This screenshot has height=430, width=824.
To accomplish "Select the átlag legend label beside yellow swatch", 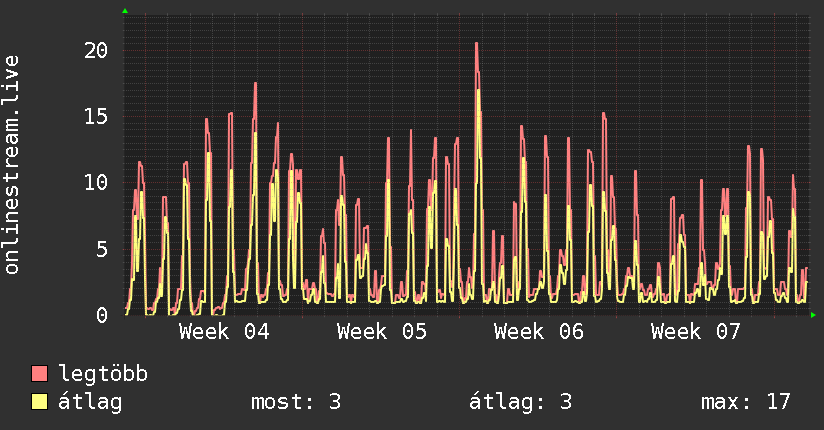I will (x=90, y=402).
